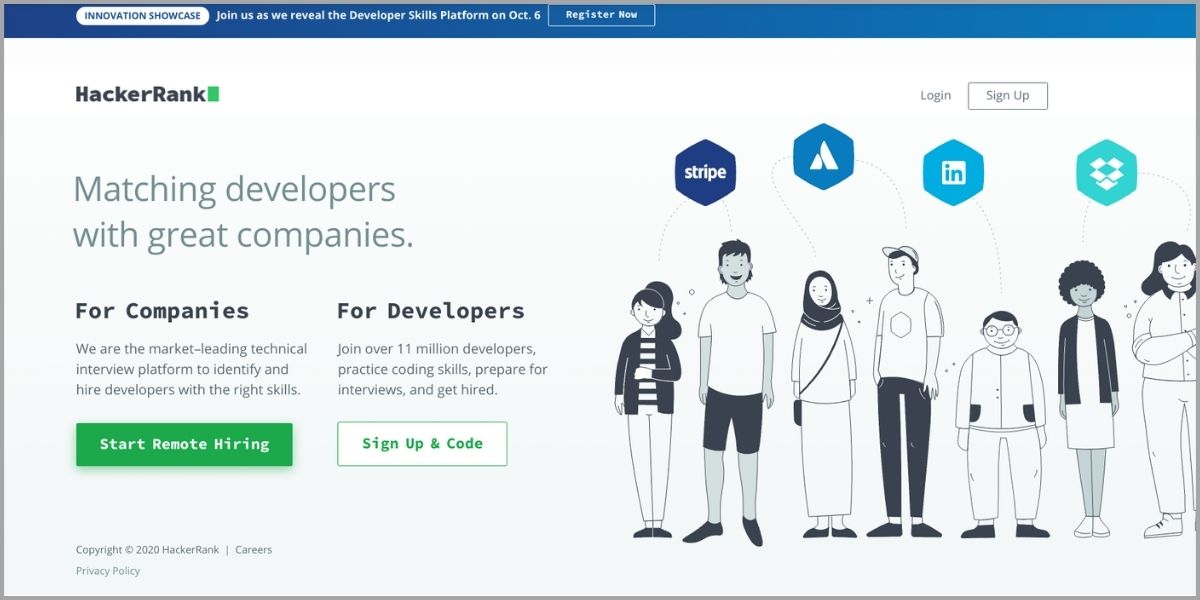Click the 'Join over 11 million developers' paragraph

tap(443, 370)
